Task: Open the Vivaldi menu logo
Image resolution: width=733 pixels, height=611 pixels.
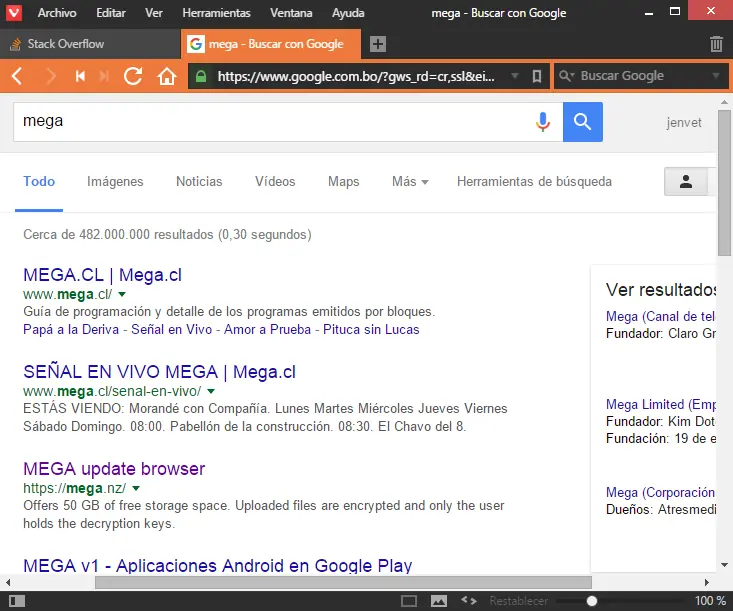Action: 14,12
